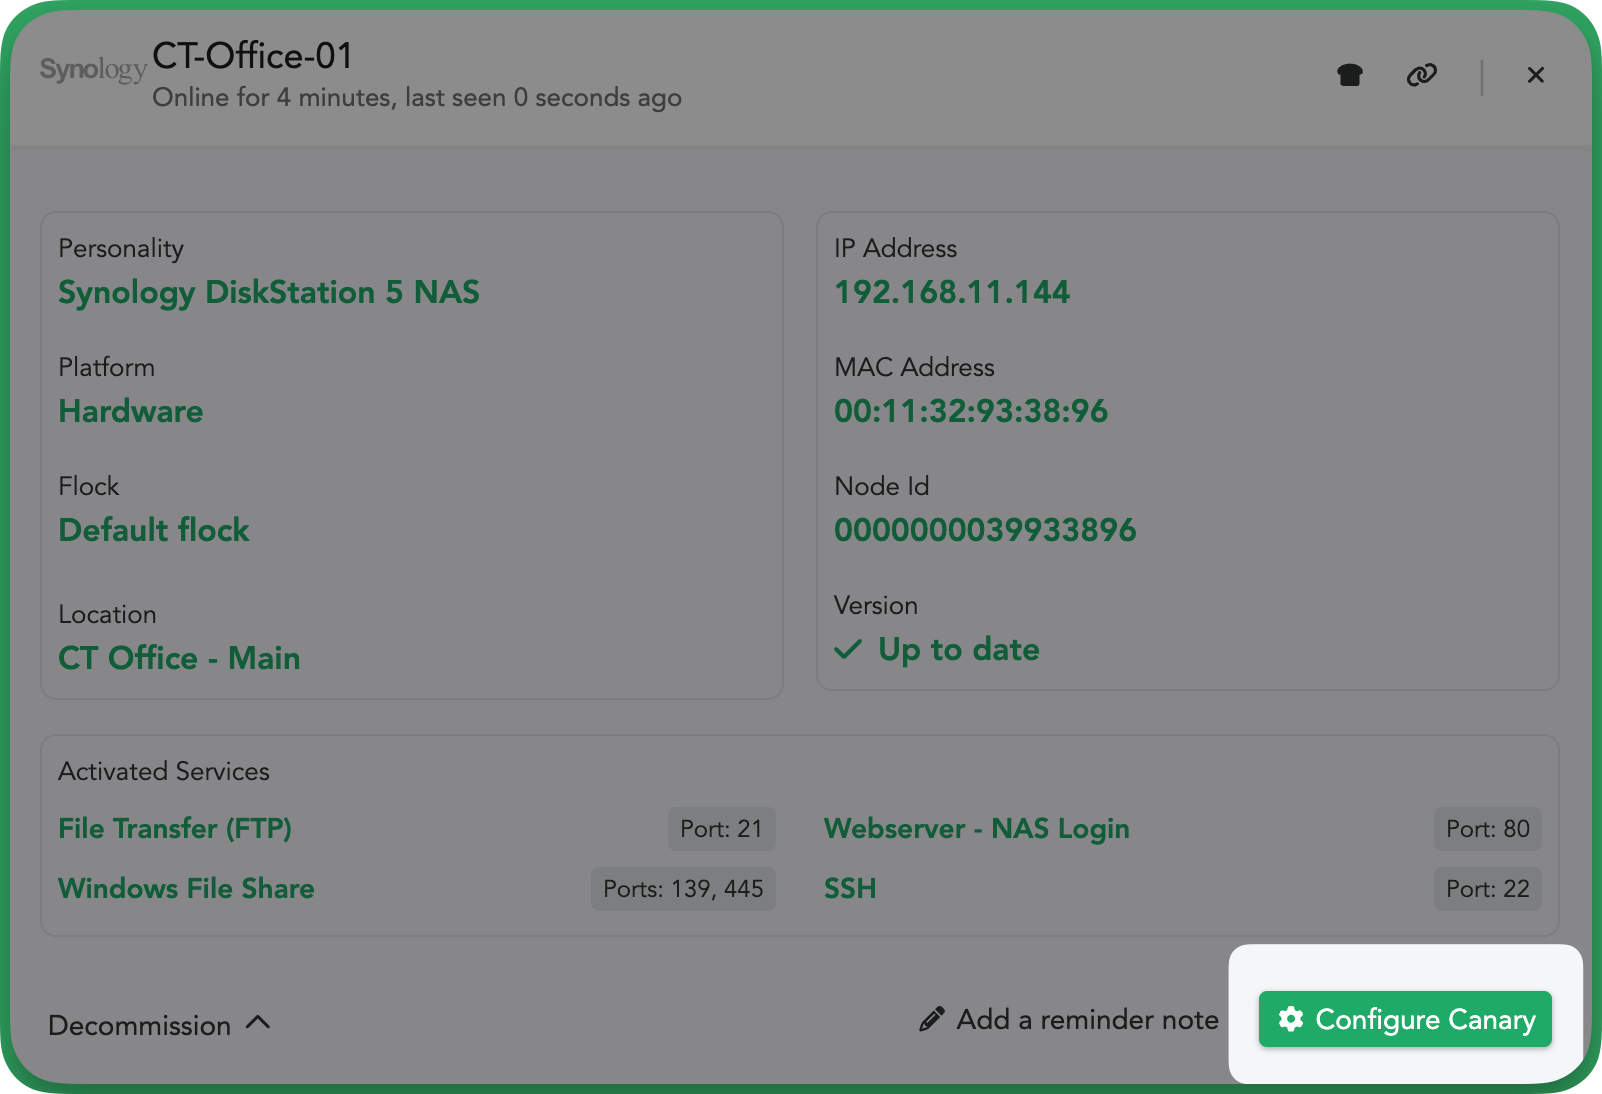Click the bird/phone icon in header
Viewport: 1602px width, 1094px height.
pos(1350,75)
